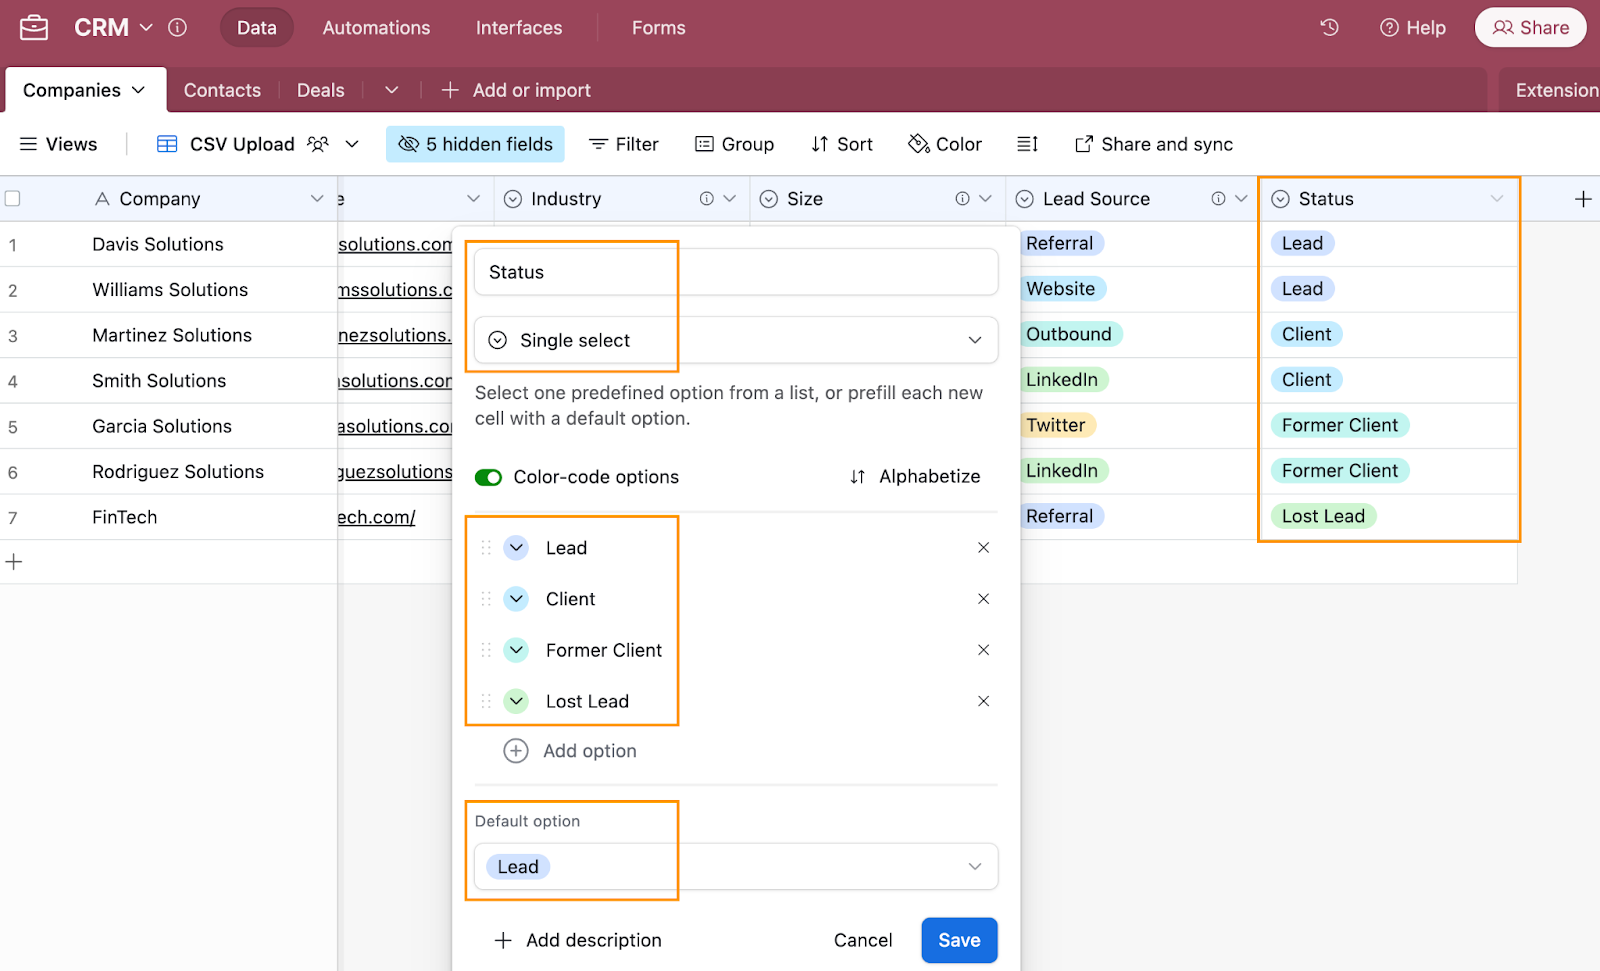
Task: Click the Davis Solutions company cell
Action: coord(158,244)
